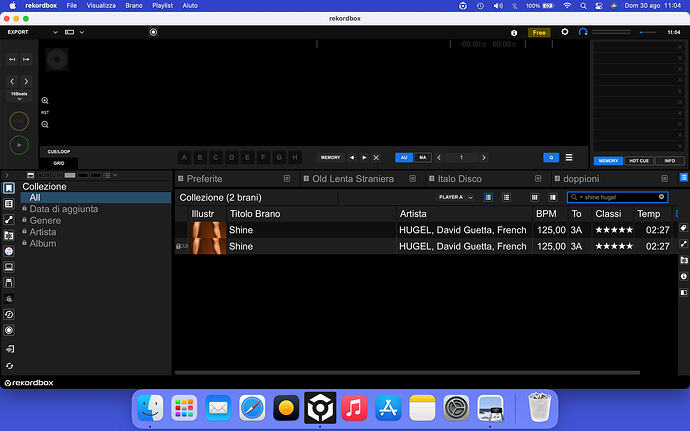
Task: Click the cloud sync refresh icon
Action: tap(9, 366)
